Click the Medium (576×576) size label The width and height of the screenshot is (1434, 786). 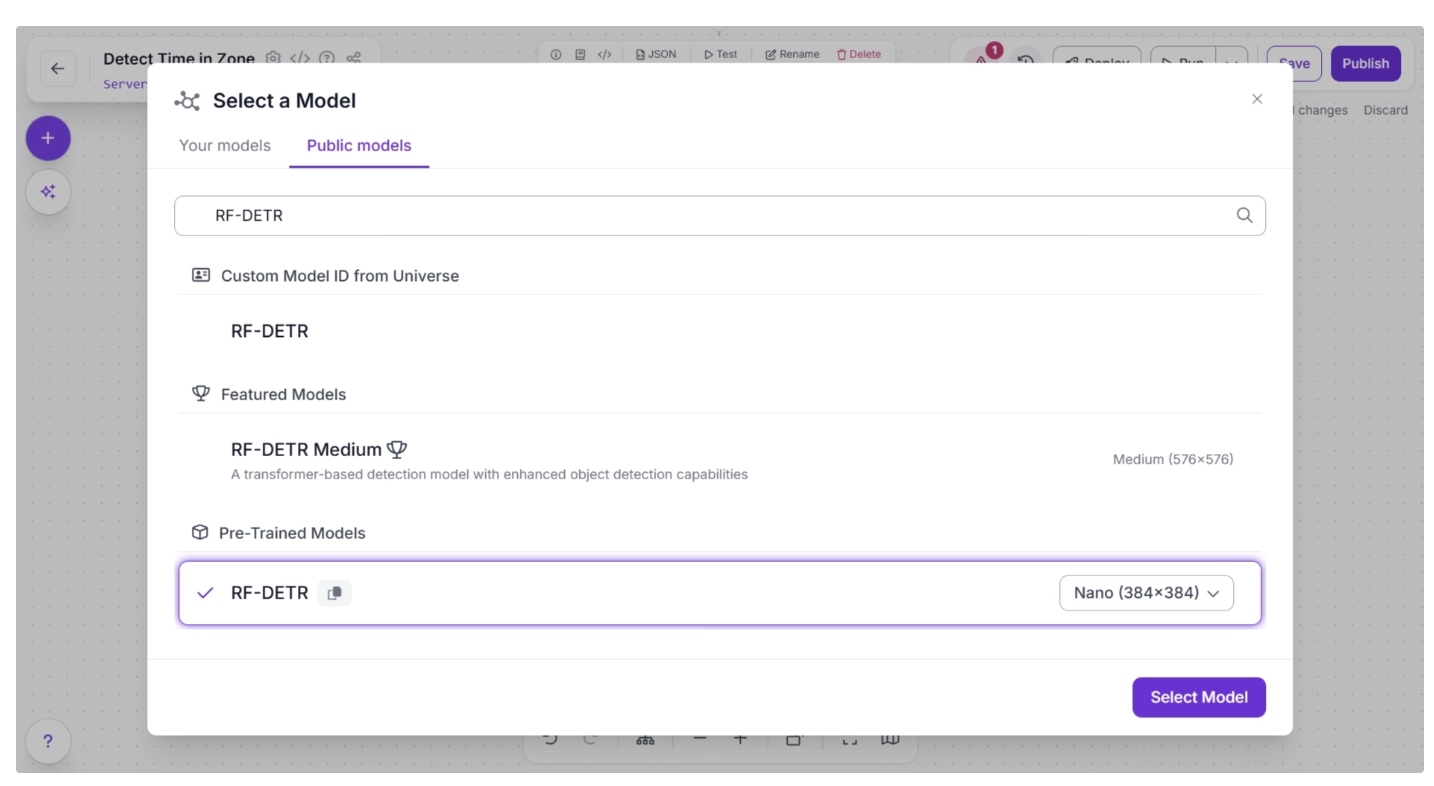(x=1173, y=459)
